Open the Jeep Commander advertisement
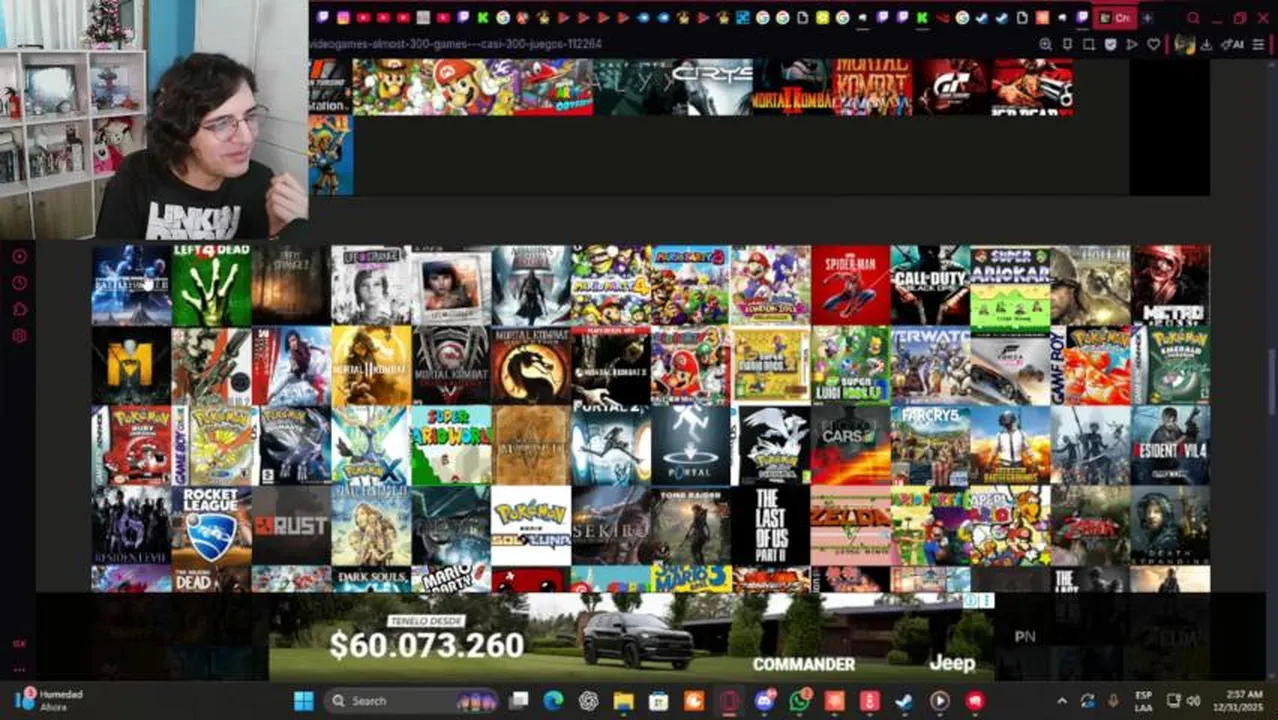Screen dimensions: 1278x720 [x=632, y=636]
